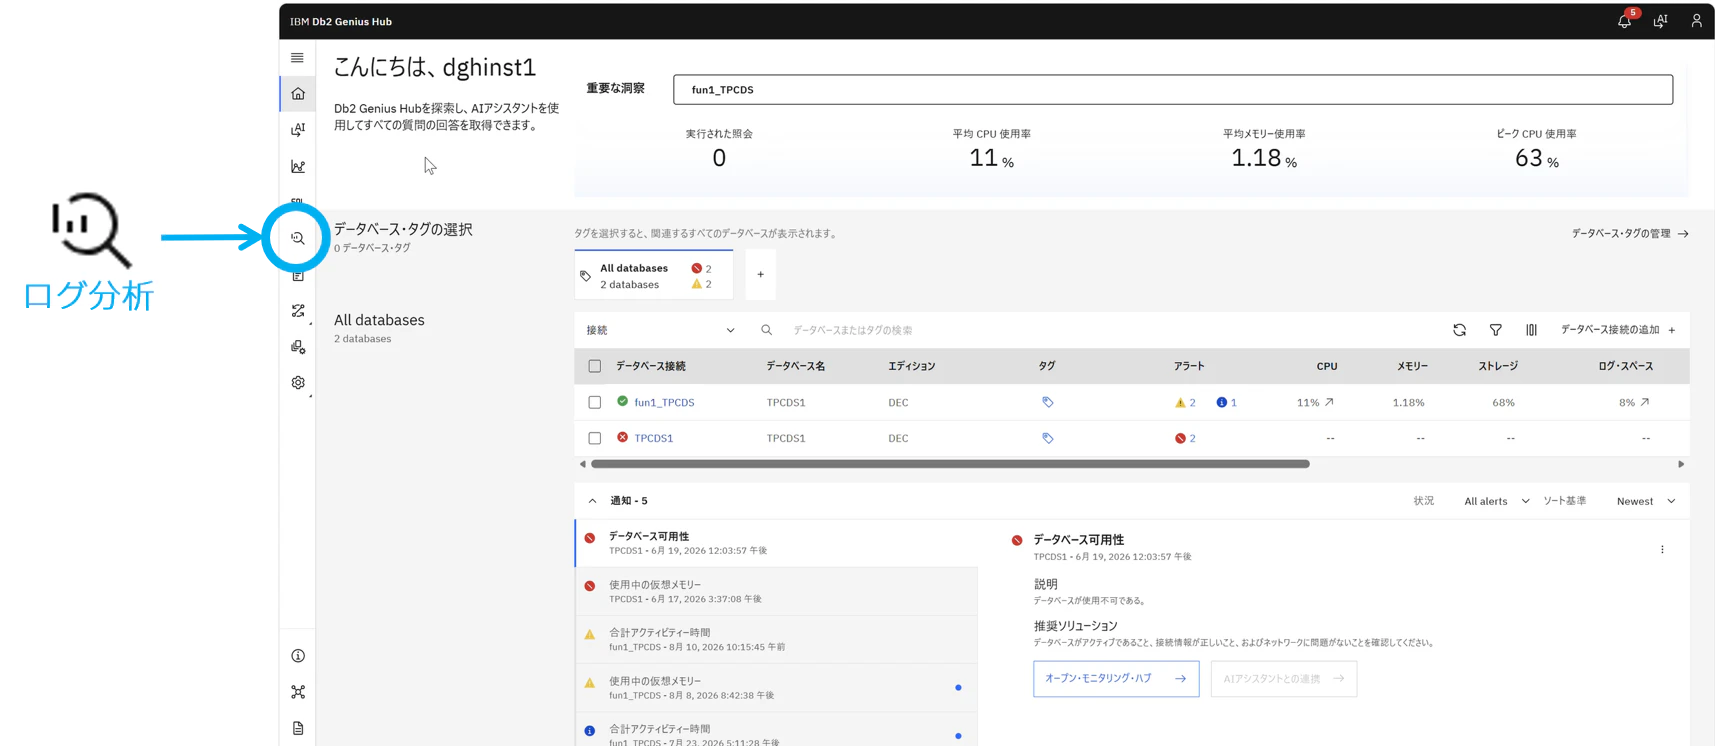Open the log analysis sidebar icon
The image size is (1715, 746).
tap(297, 238)
